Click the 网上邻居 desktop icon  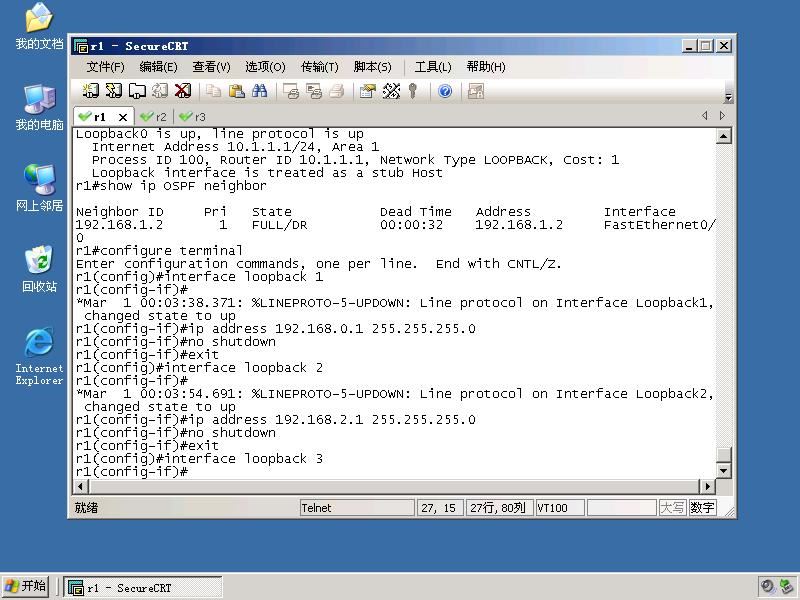click(39, 188)
